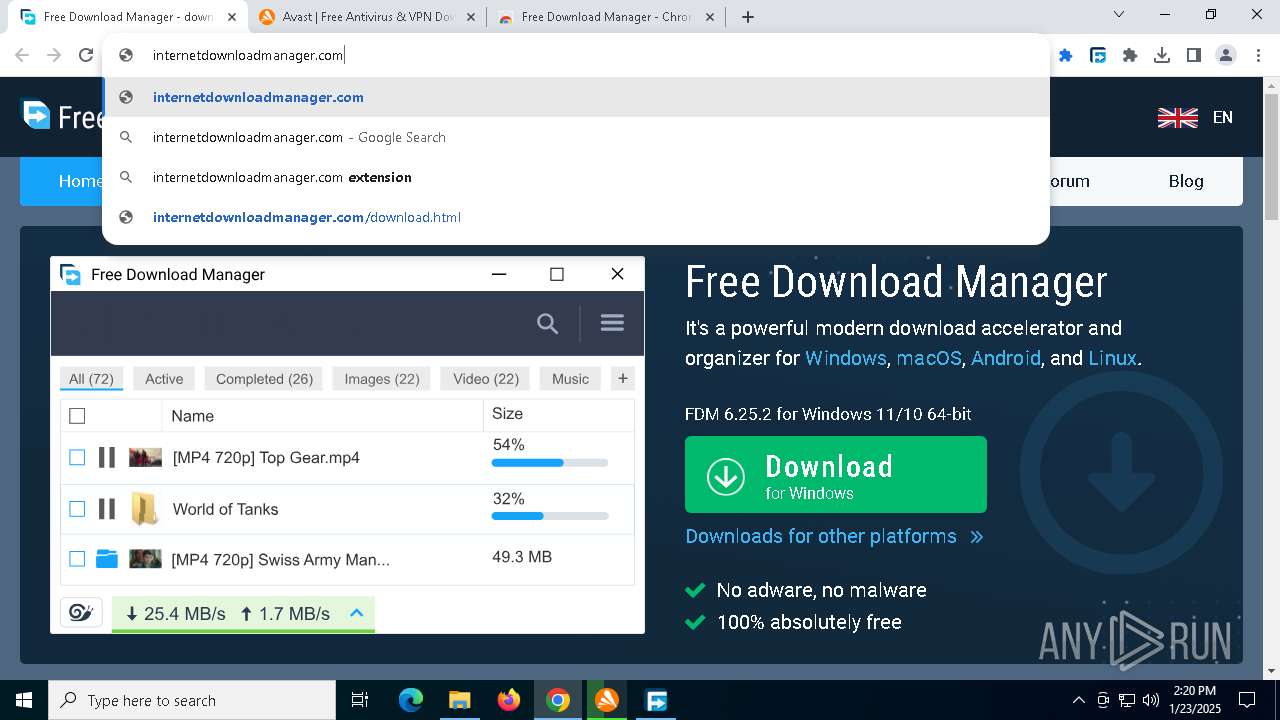Screen dimensions: 1280x720
Task: Open the macOS platform link
Action: tap(929, 358)
